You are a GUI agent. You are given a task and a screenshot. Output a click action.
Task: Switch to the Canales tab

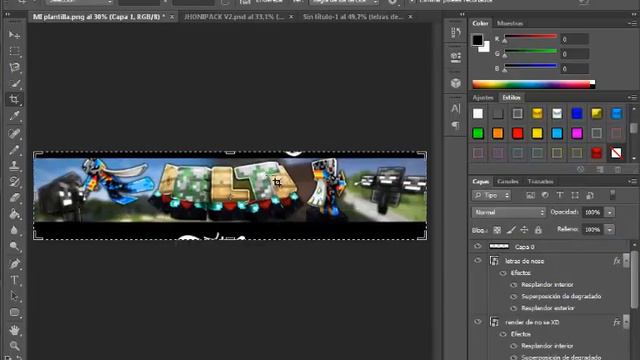click(508, 181)
